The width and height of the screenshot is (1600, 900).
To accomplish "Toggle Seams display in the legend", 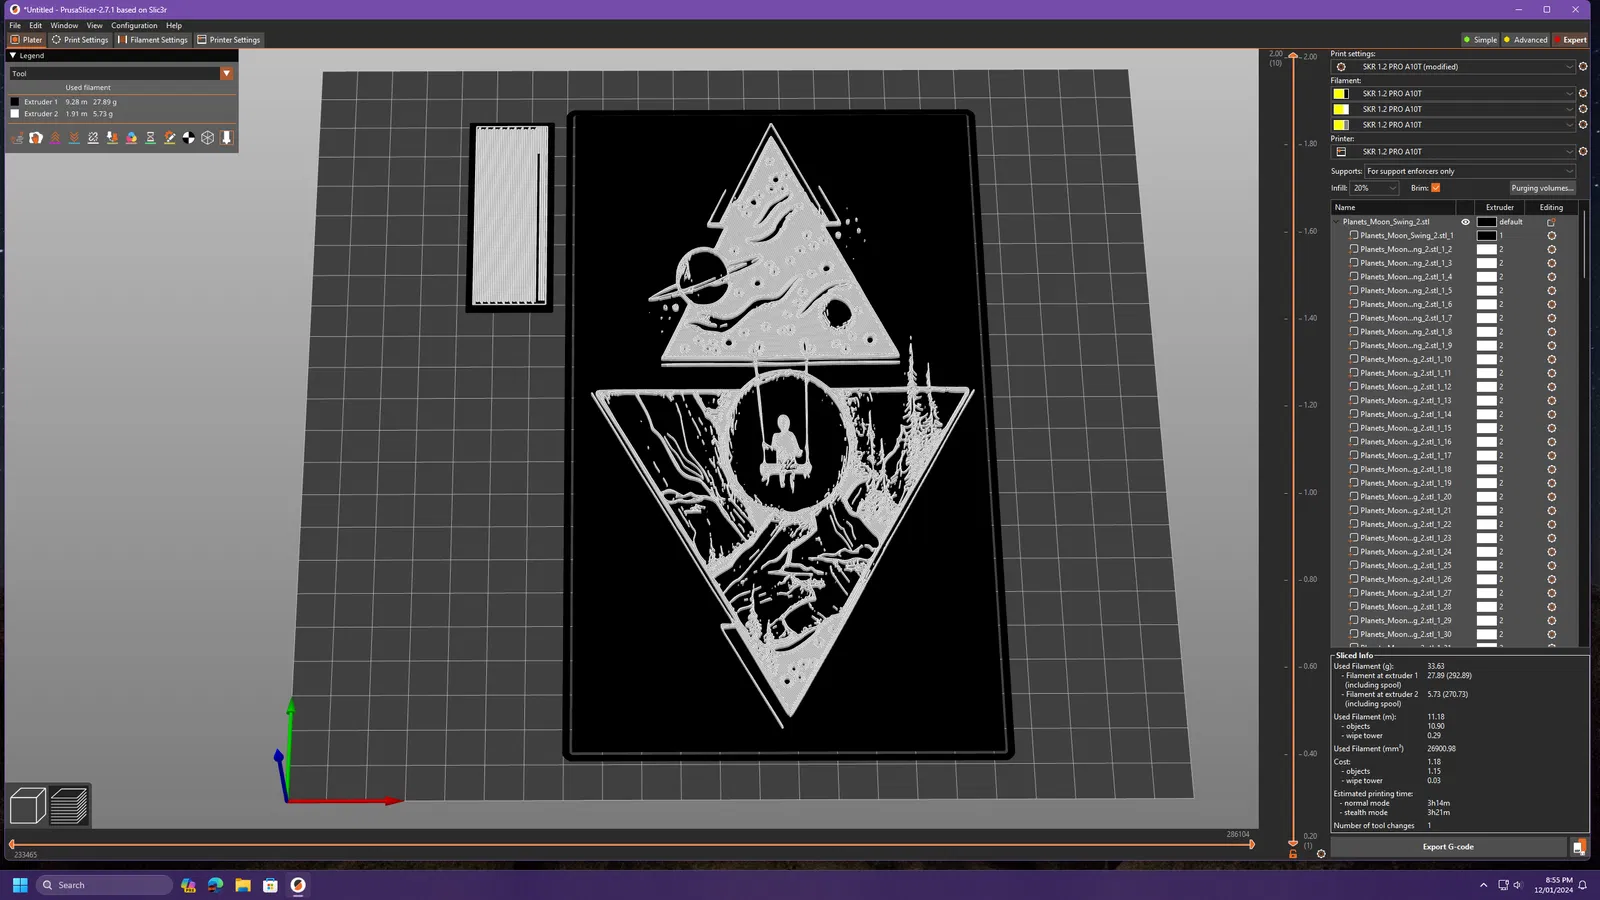I will point(93,138).
